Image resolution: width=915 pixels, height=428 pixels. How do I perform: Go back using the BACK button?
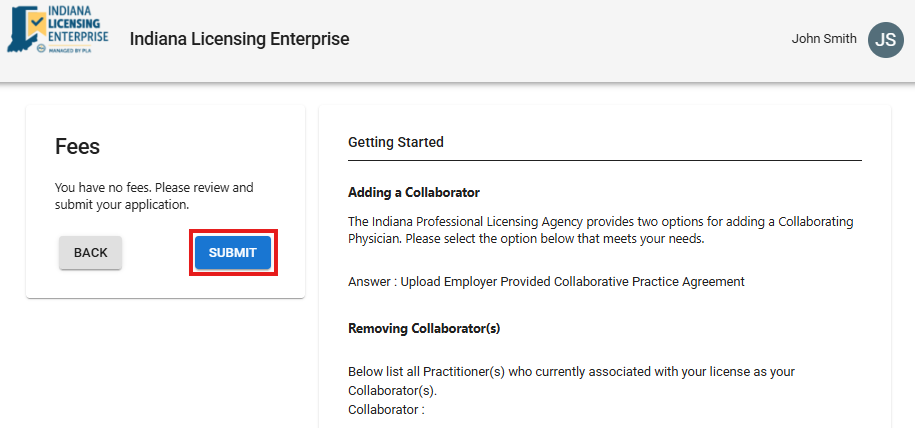(90, 253)
